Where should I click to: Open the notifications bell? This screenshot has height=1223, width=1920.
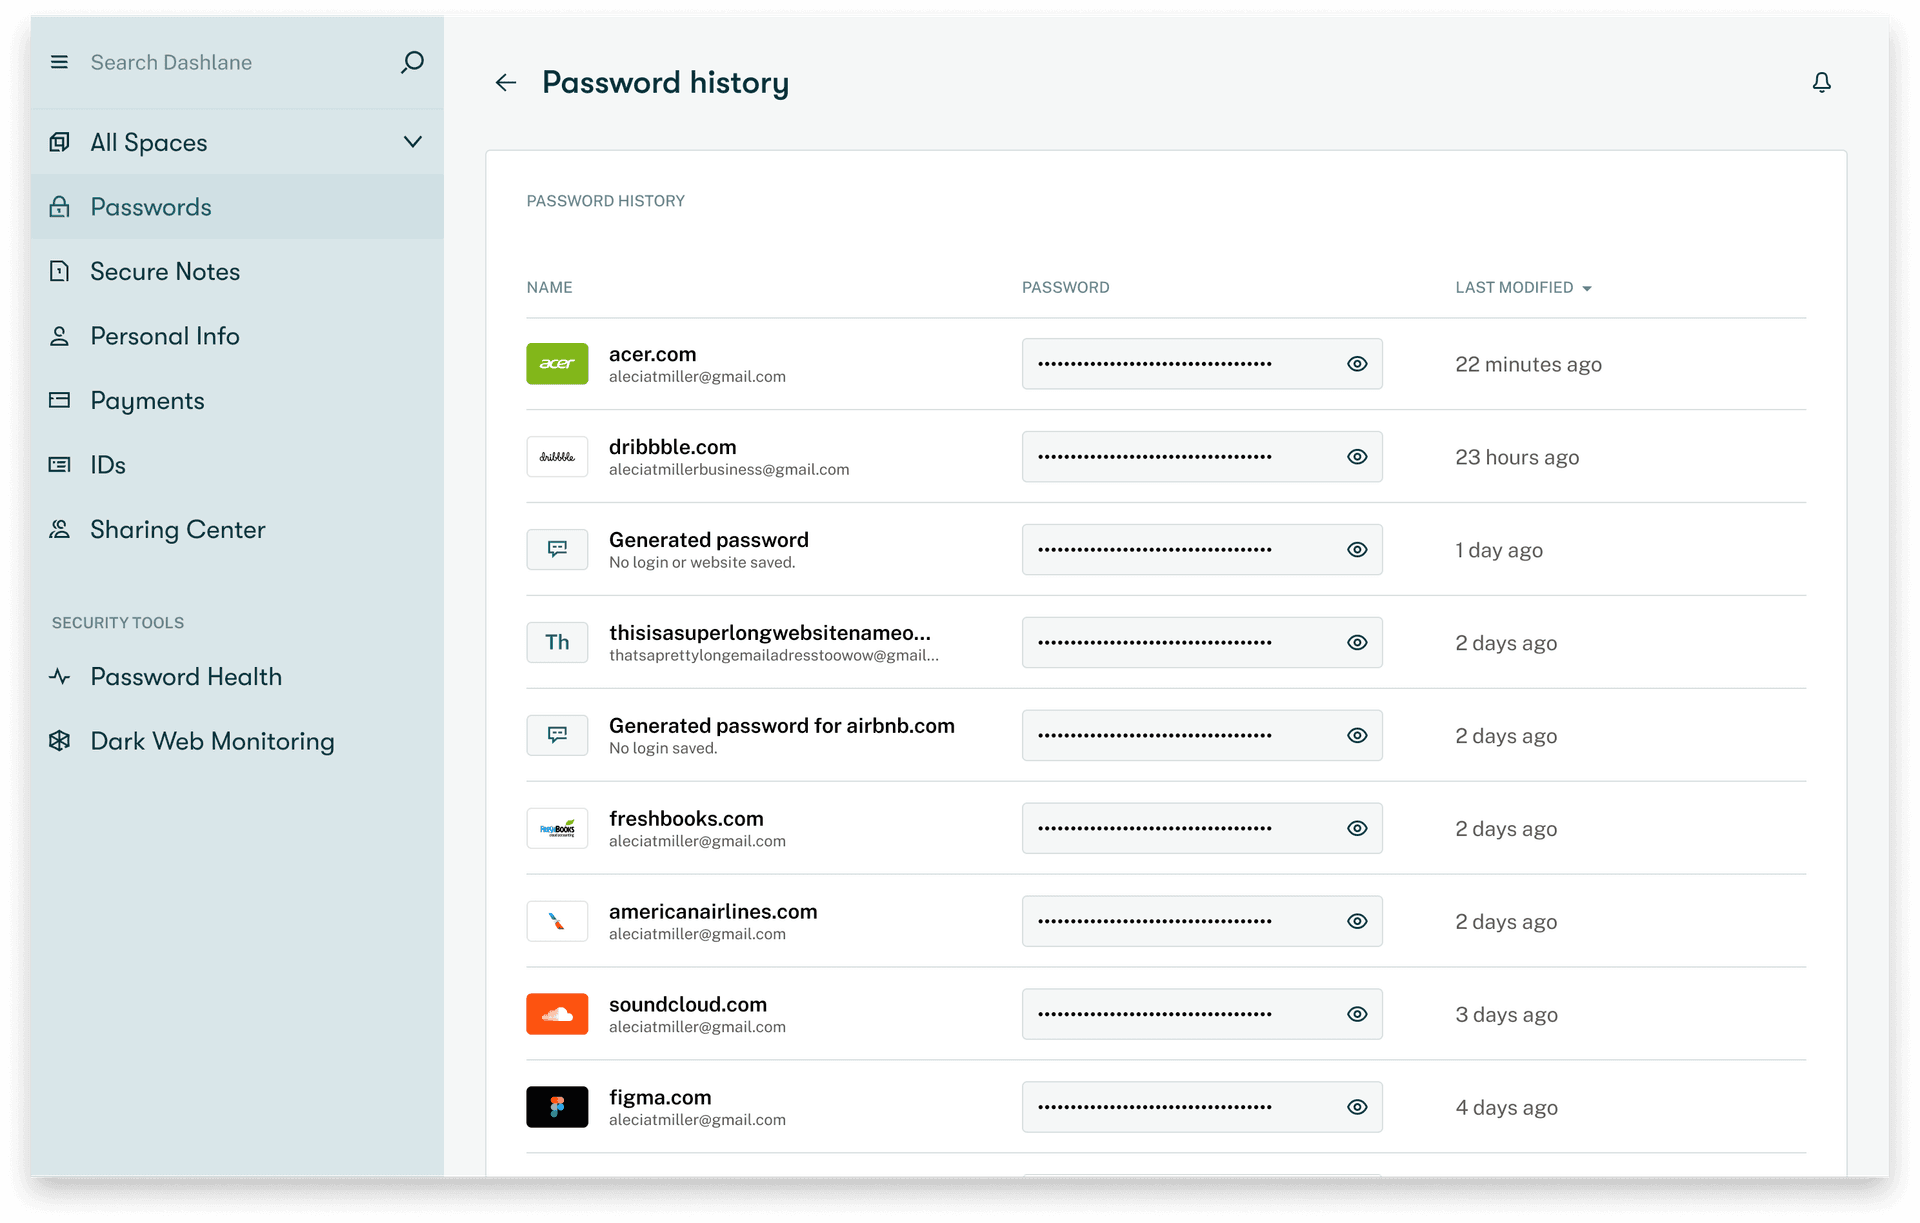point(1822,82)
